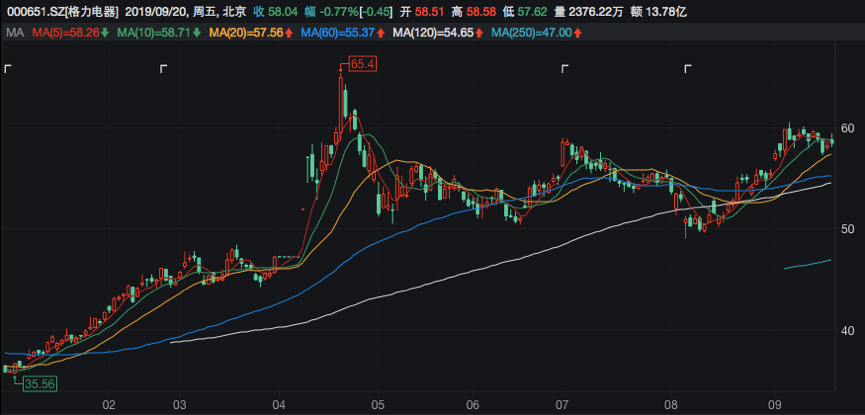Toggle the MA(20) orange average line
The image size is (865, 415).
249,33
